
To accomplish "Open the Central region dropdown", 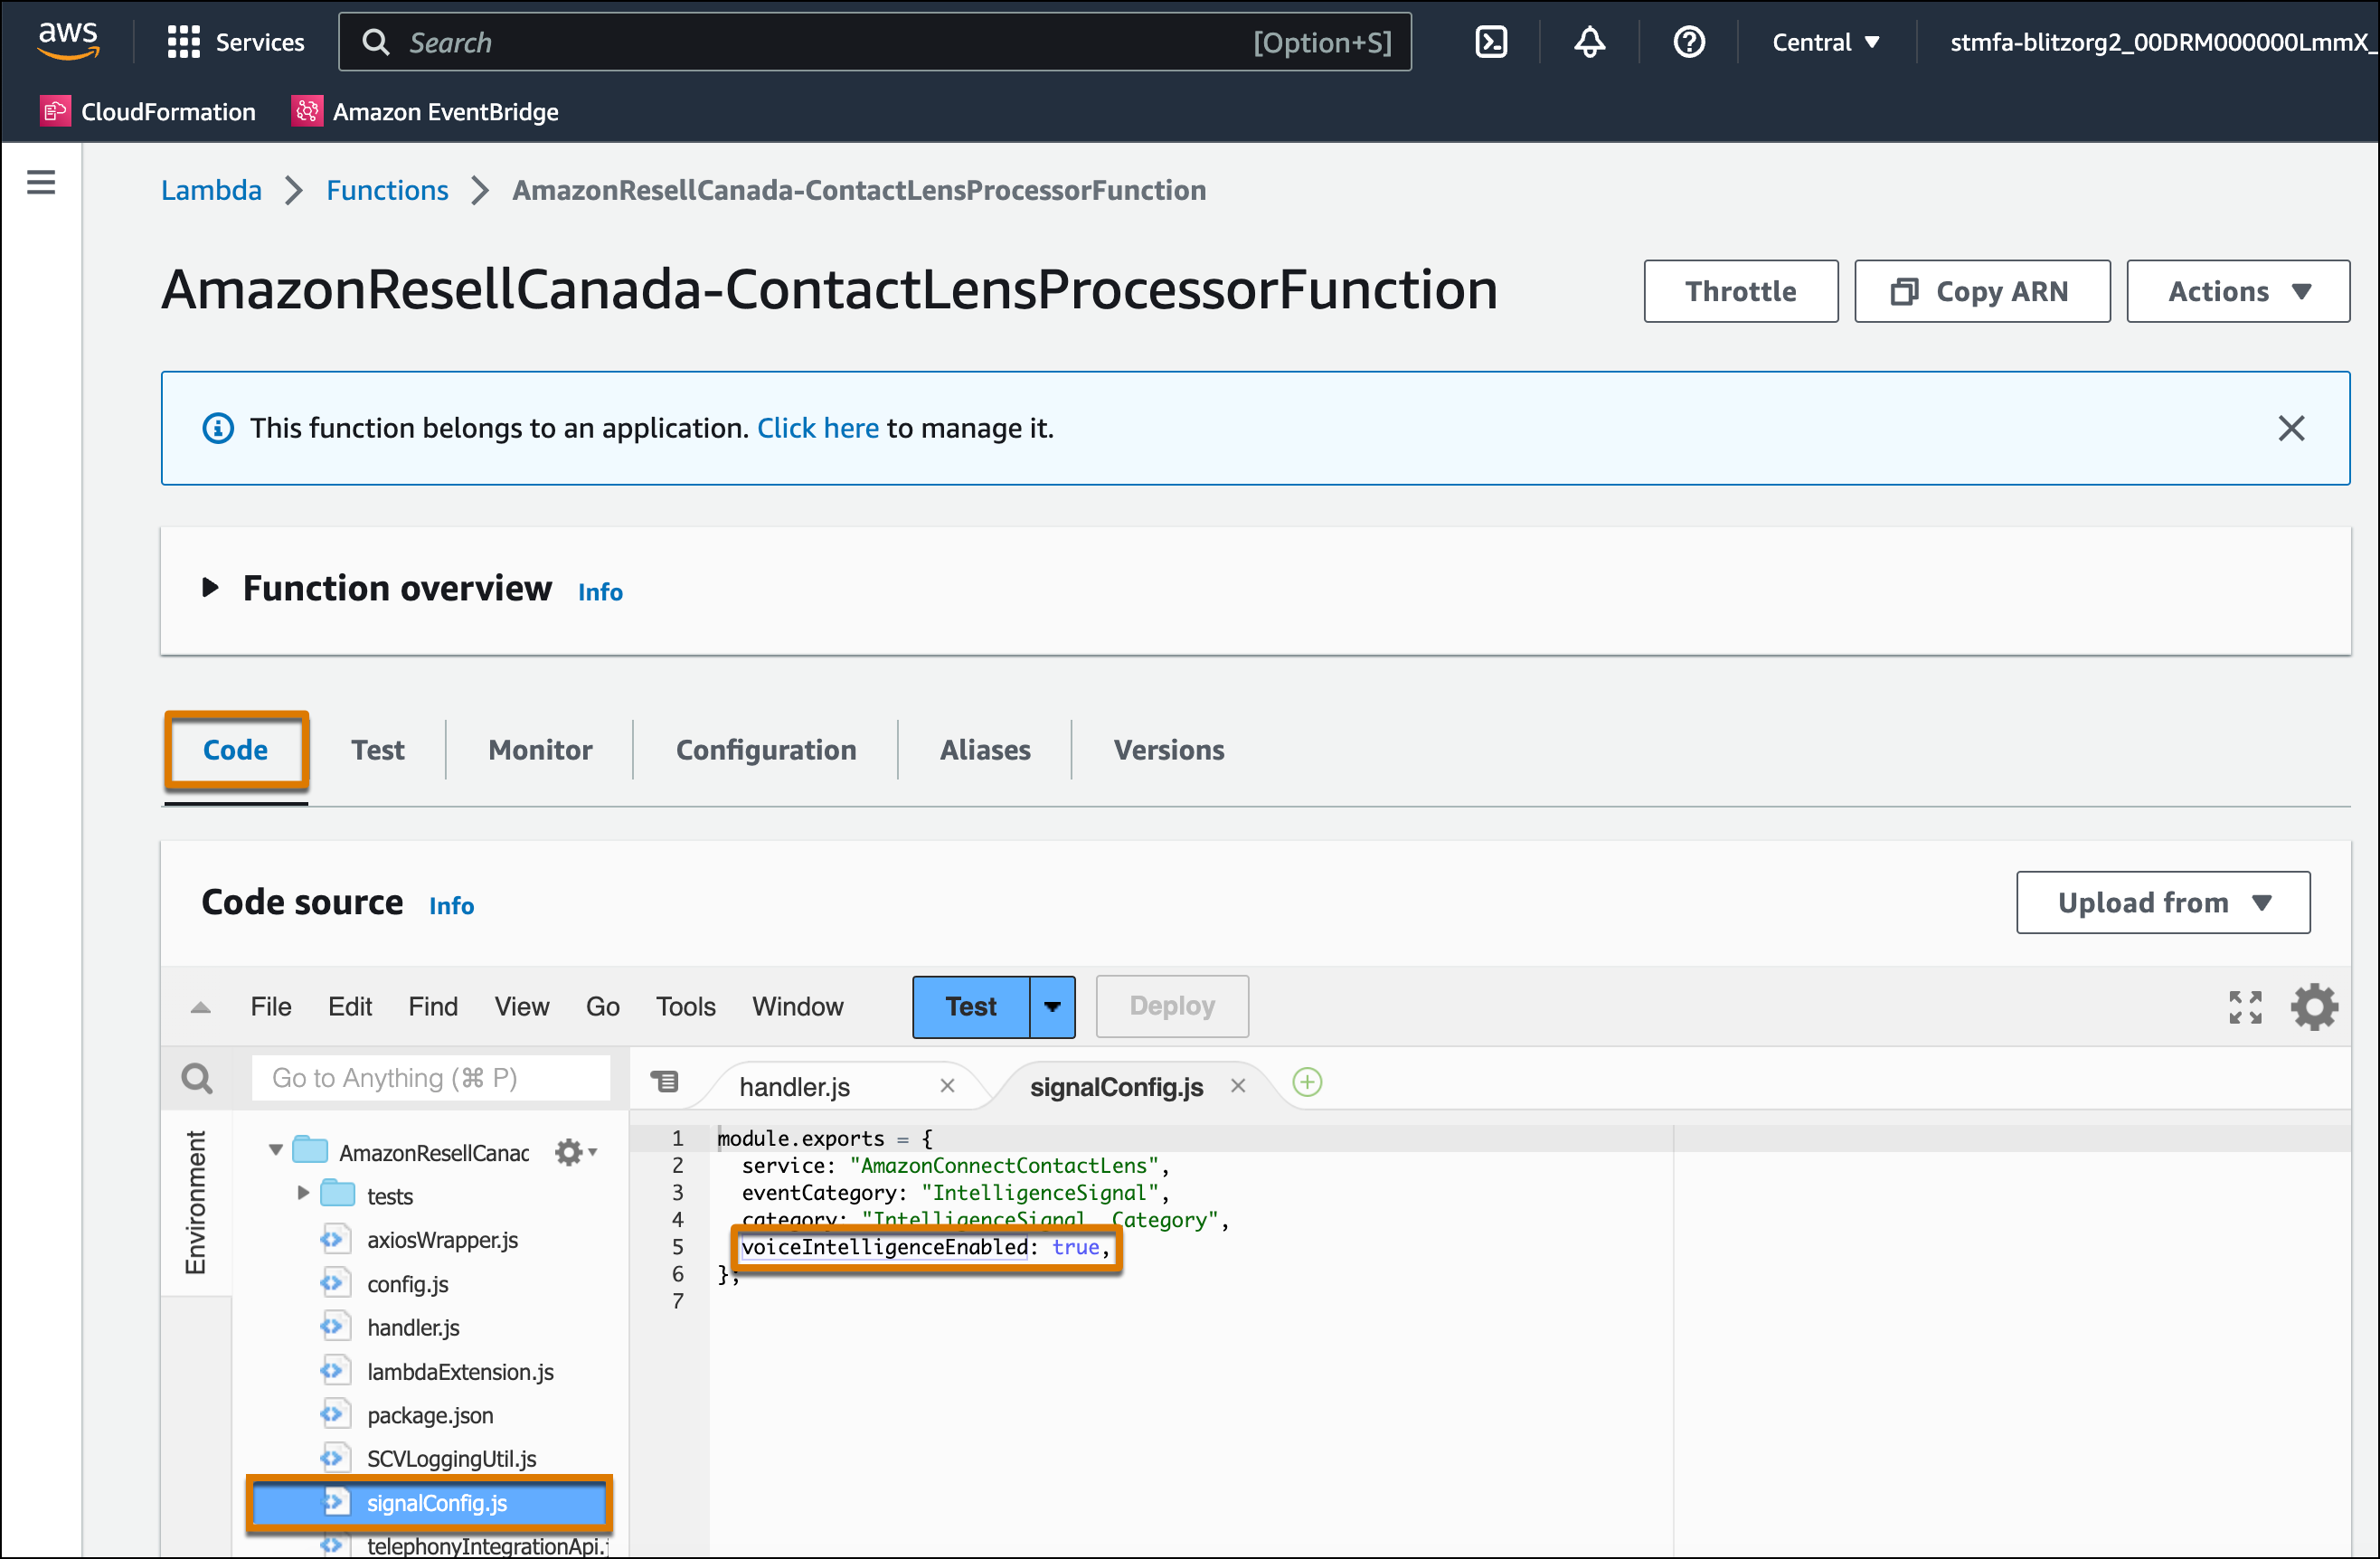I will (x=1825, y=42).
